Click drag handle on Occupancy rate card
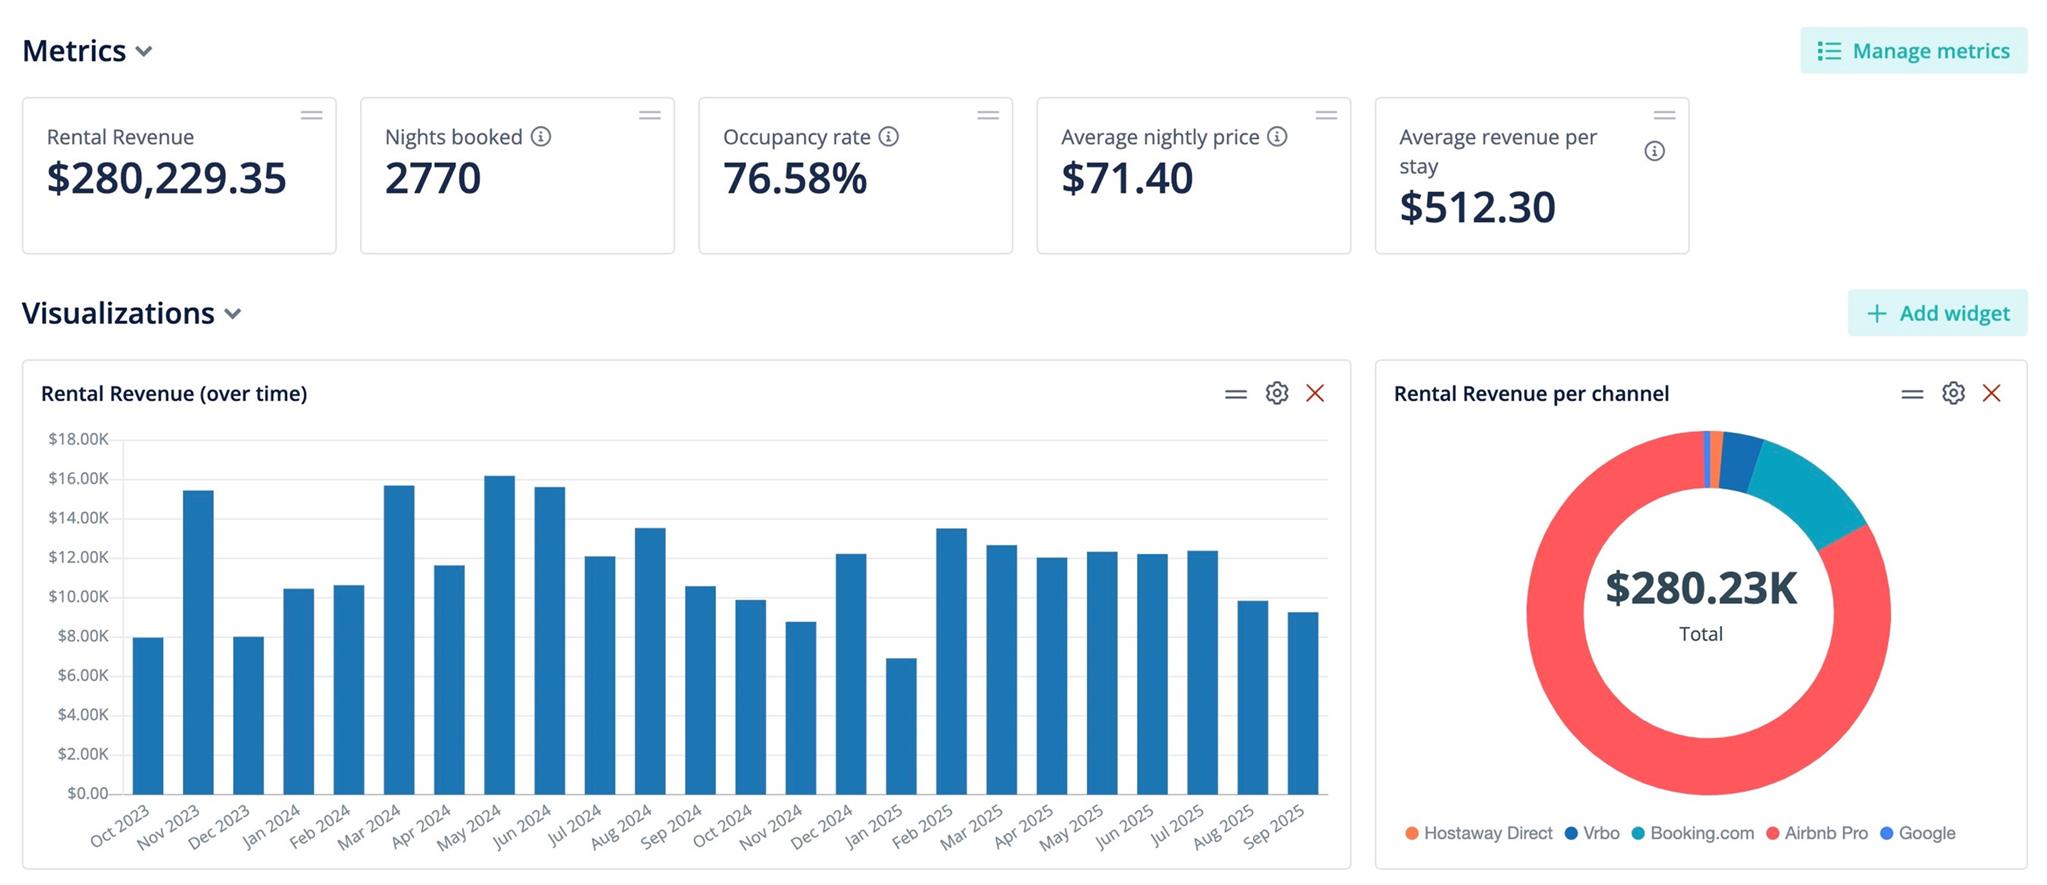 pos(988,116)
